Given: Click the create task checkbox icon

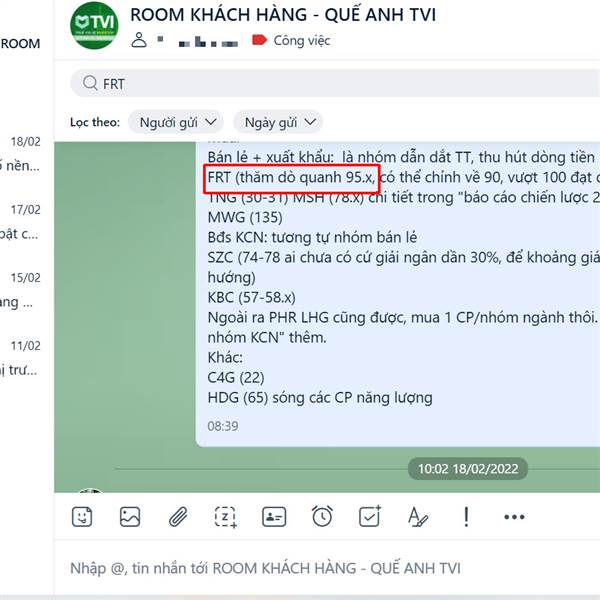Looking at the screenshot, I should pos(370,517).
